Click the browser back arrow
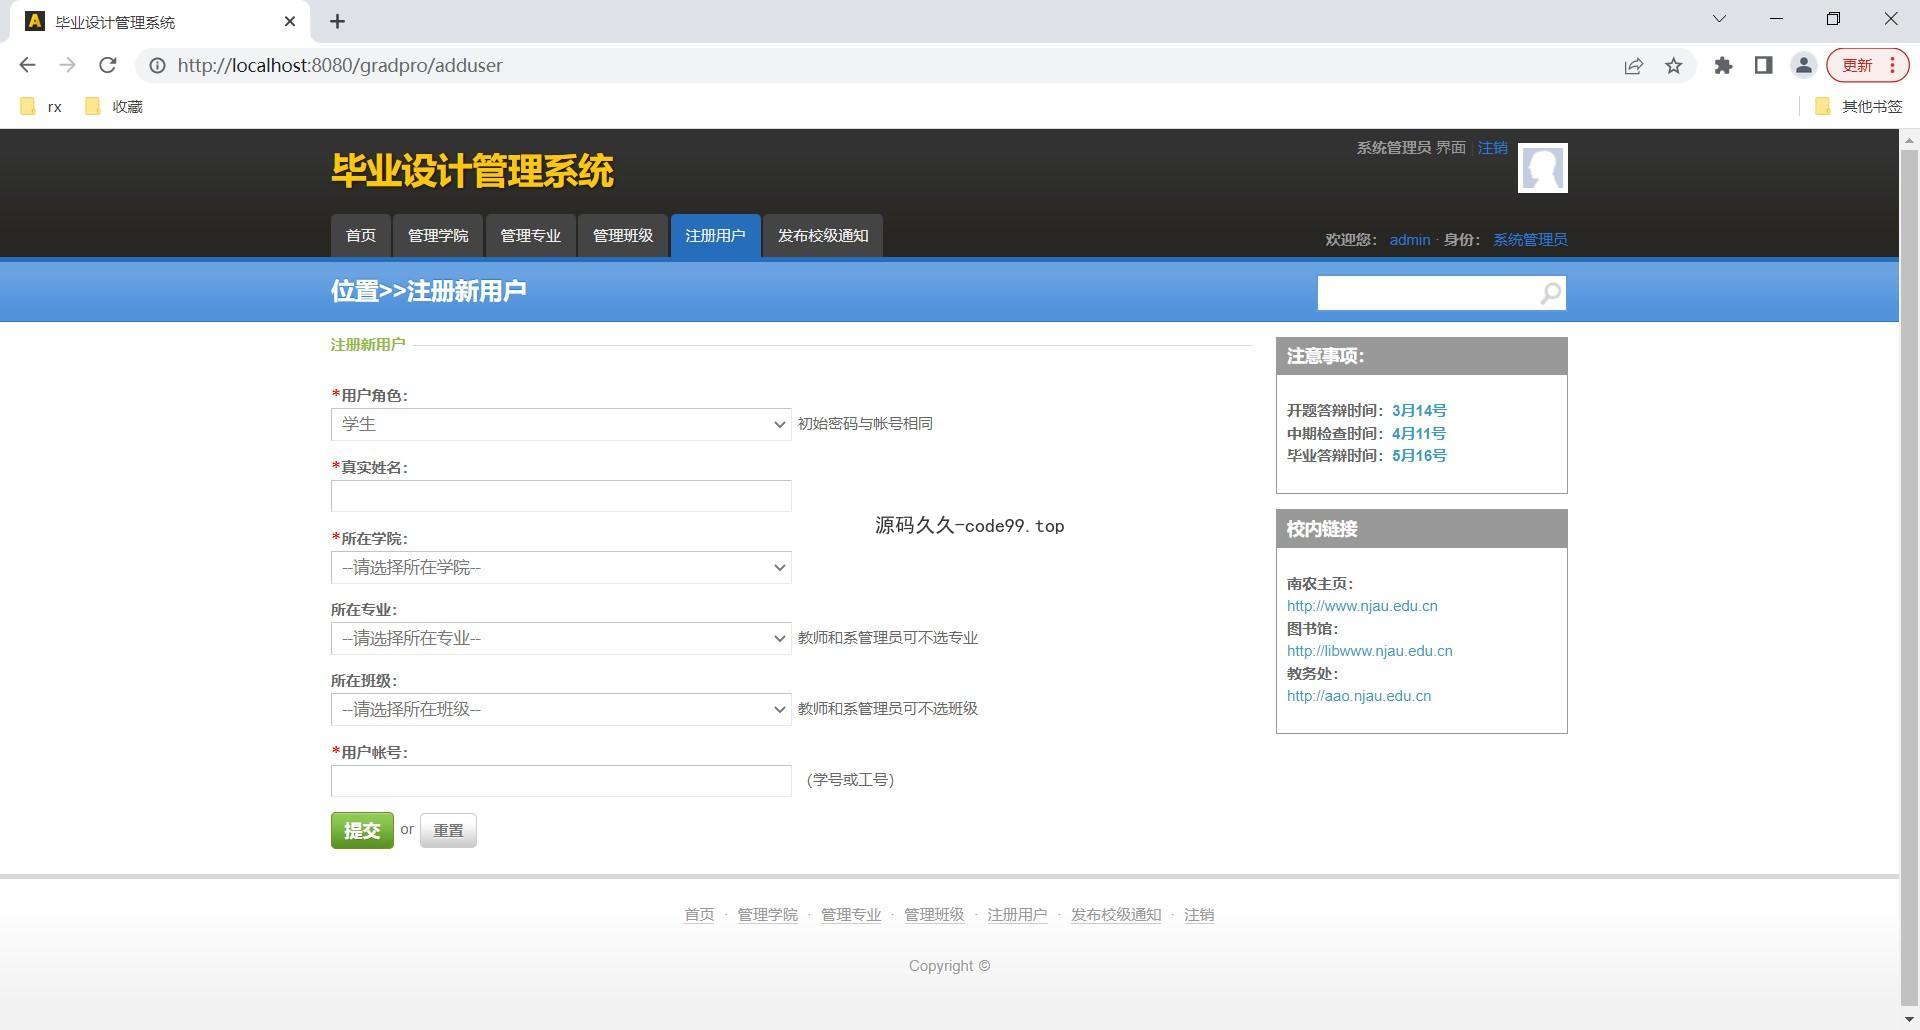The image size is (1920, 1030). (x=27, y=65)
